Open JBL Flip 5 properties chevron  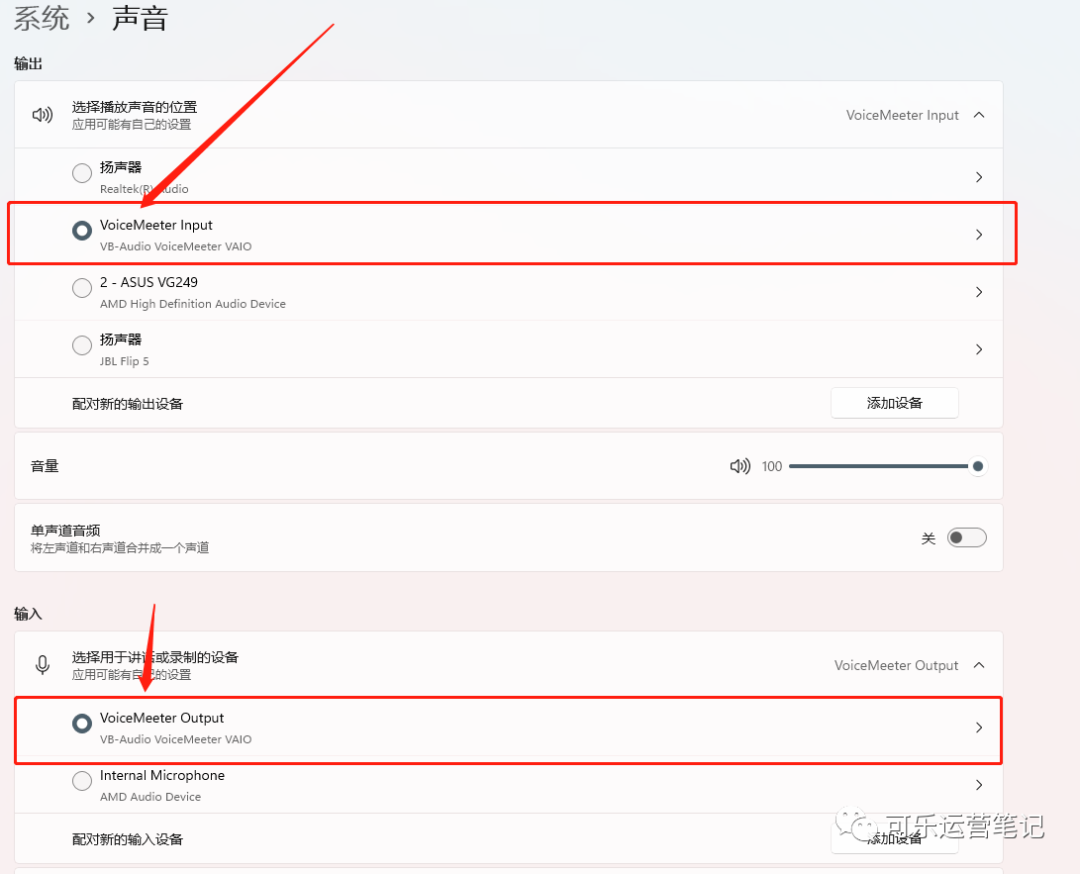pos(979,349)
